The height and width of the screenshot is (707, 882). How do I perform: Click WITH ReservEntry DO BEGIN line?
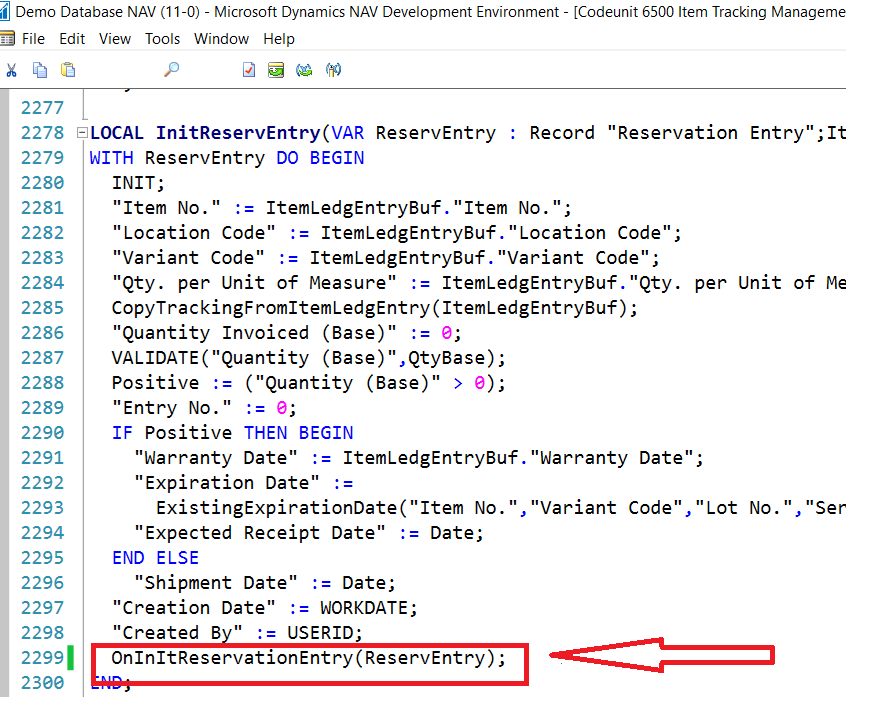227,158
